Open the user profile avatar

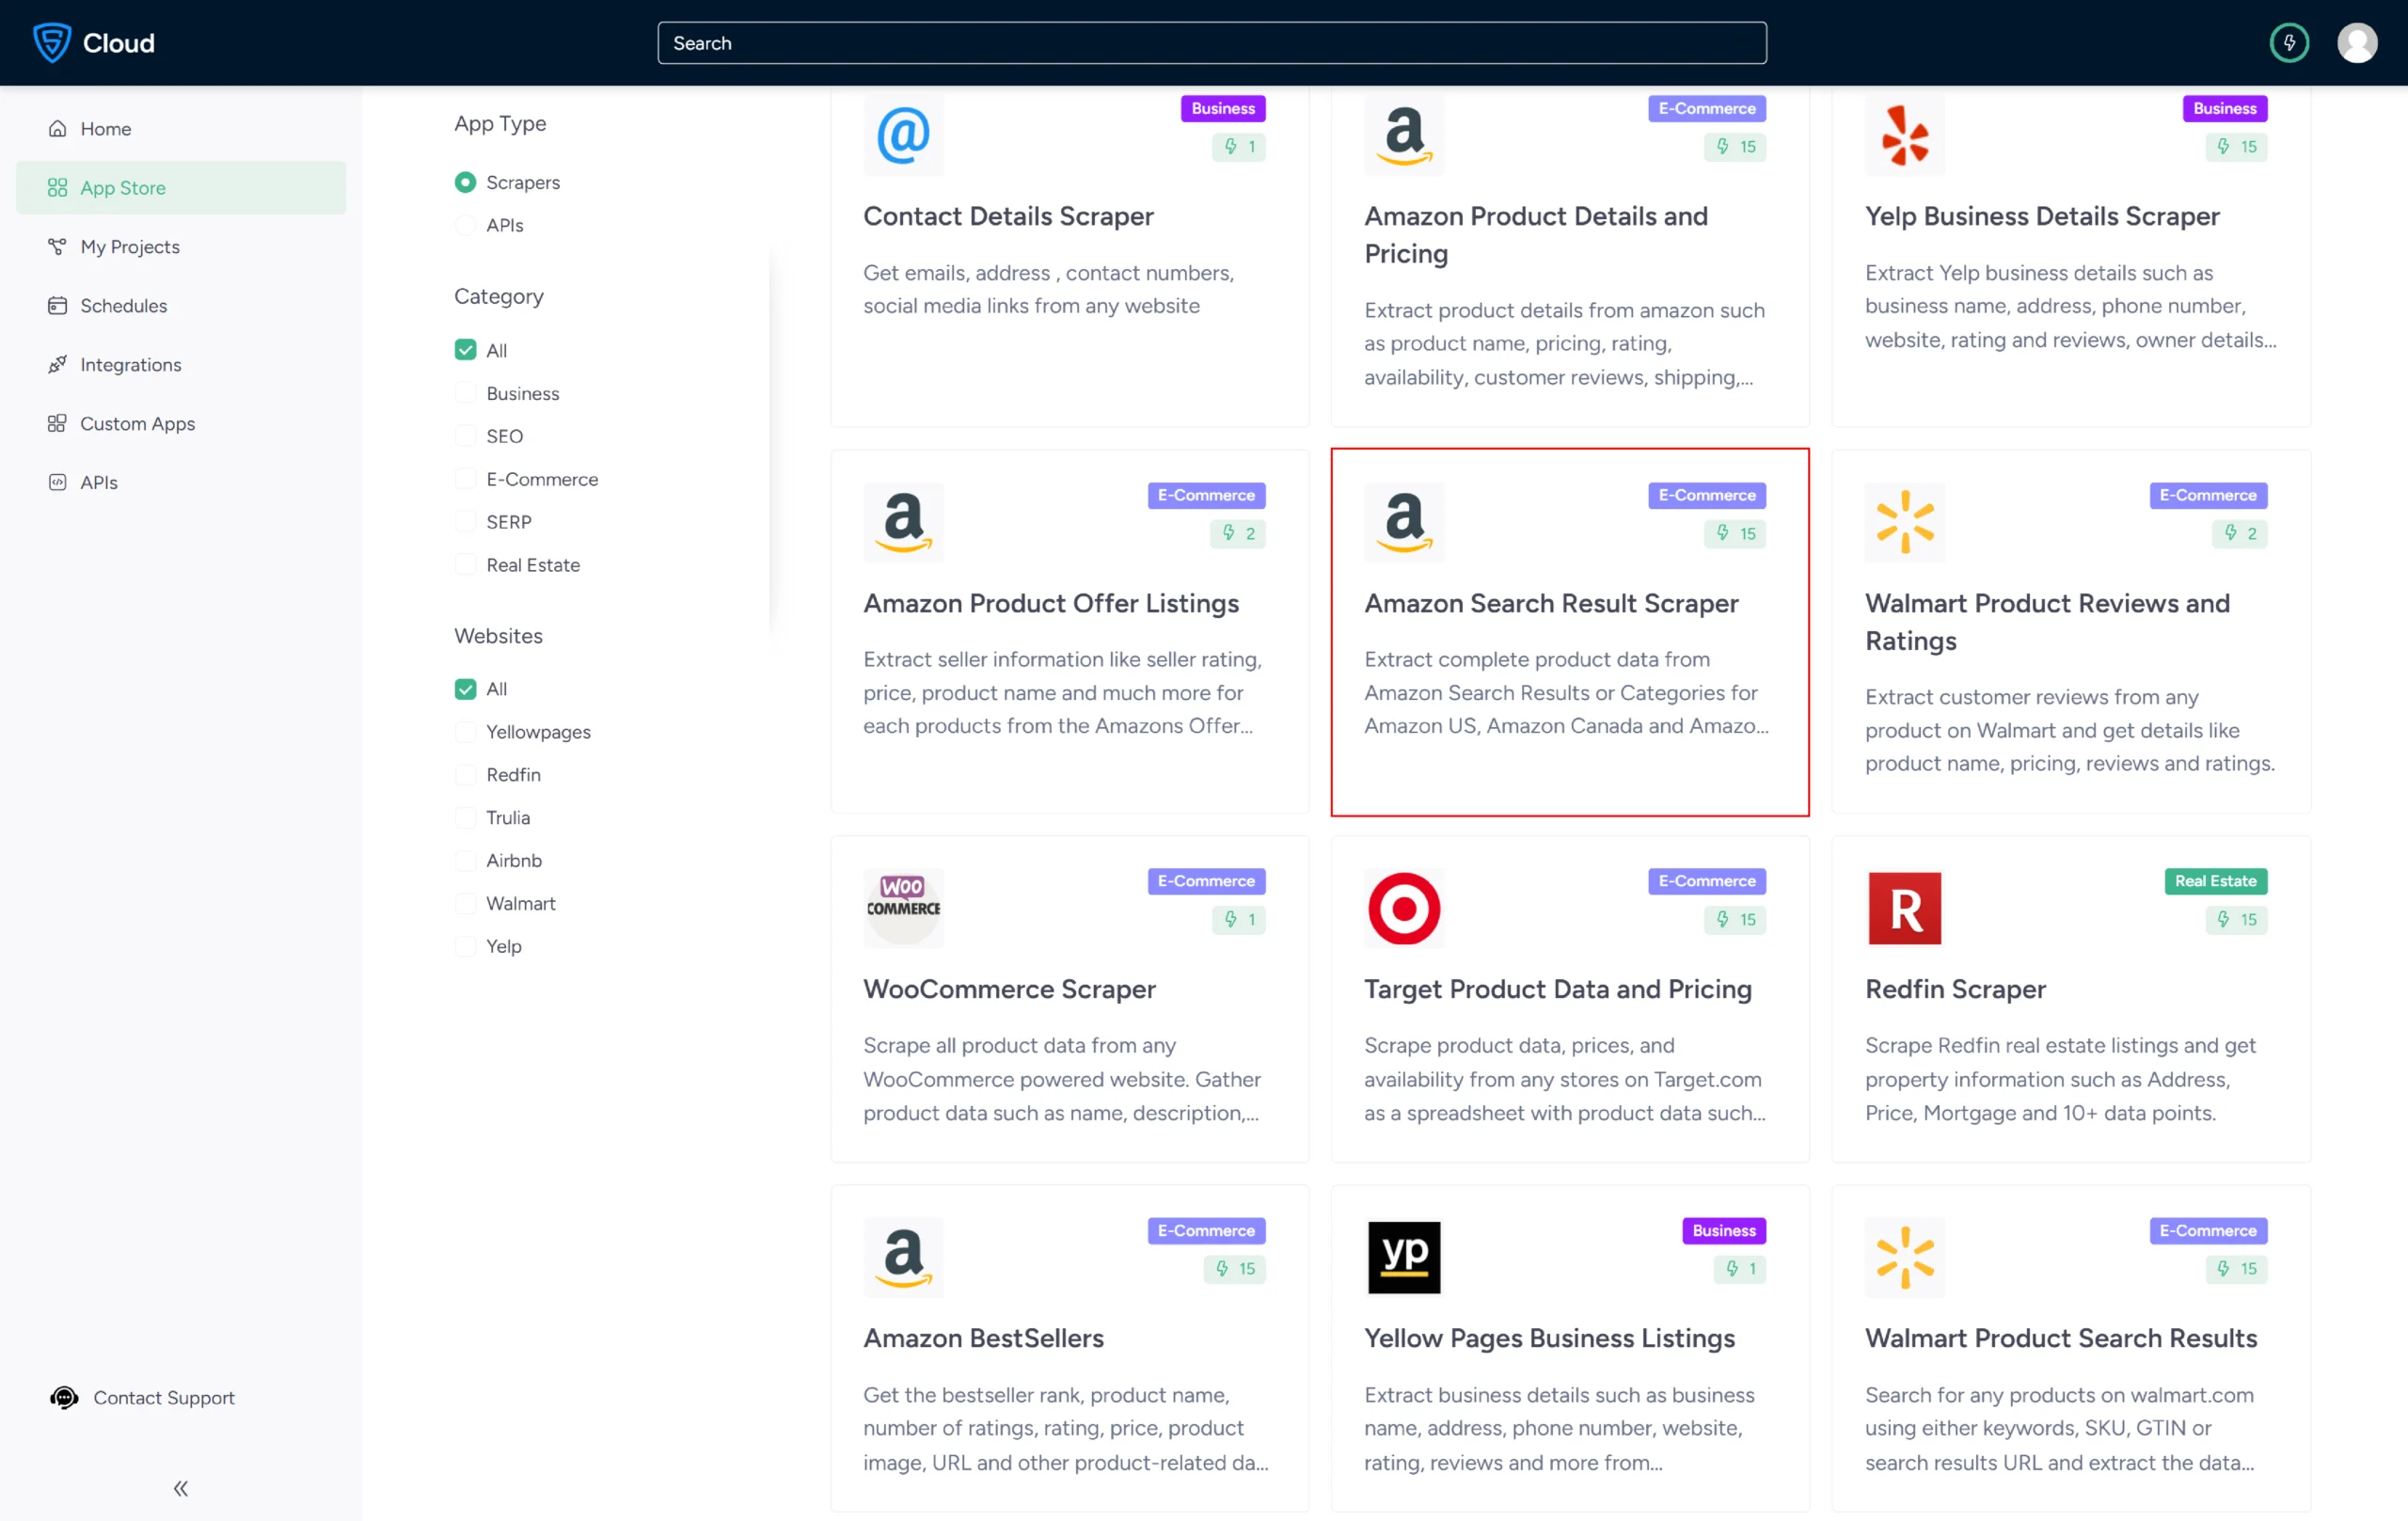tap(2357, 43)
